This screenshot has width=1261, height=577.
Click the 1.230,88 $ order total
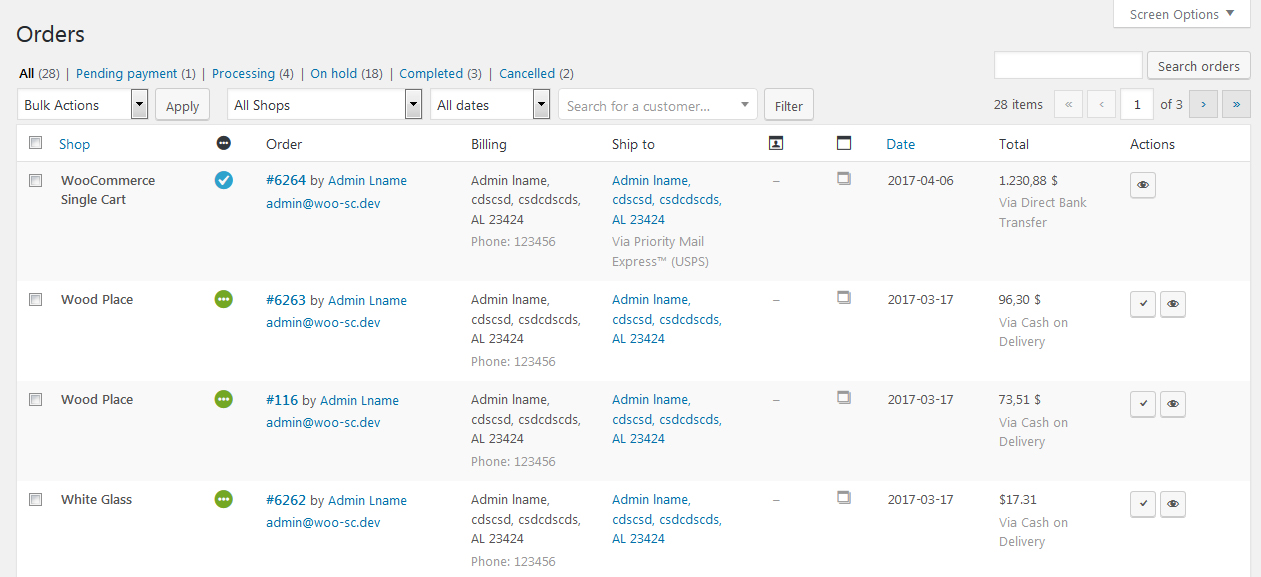(1028, 181)
